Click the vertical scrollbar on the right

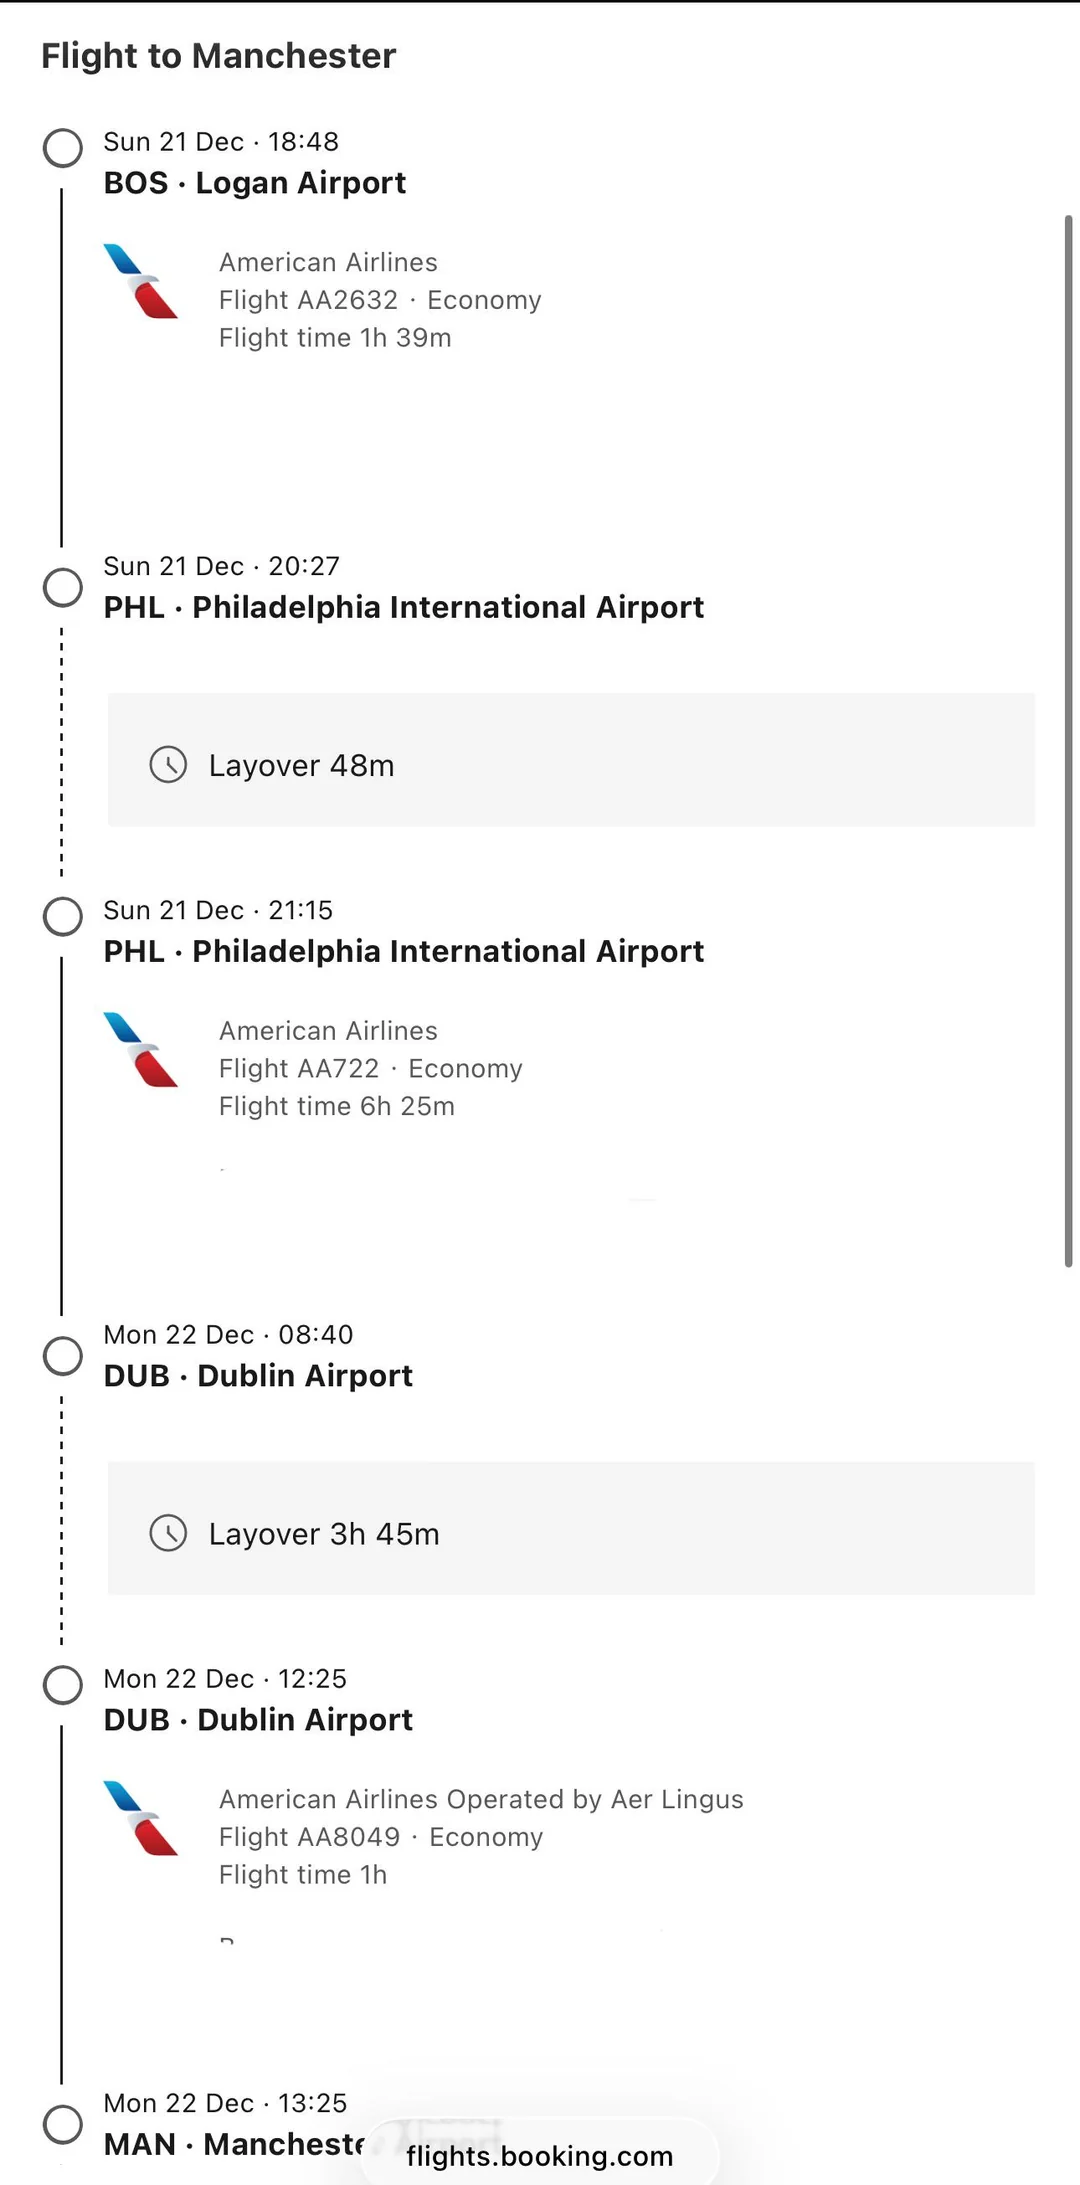(1068, 740)
